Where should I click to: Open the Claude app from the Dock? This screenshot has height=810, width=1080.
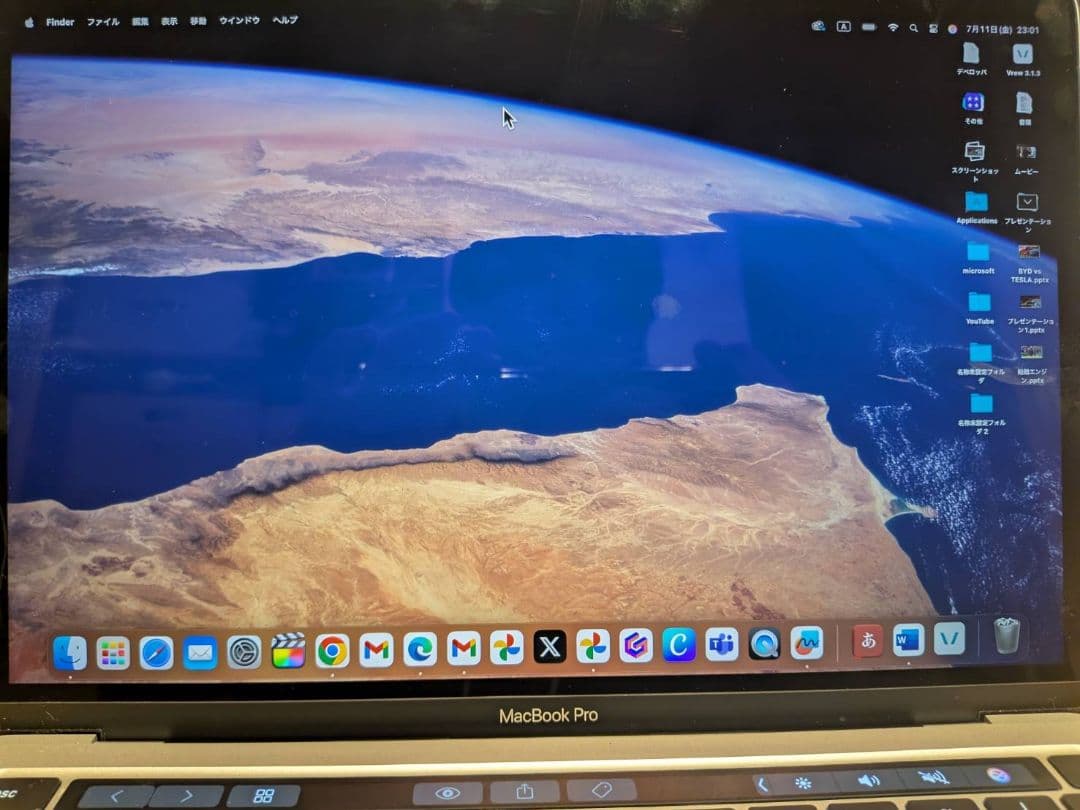coord(680,650)
